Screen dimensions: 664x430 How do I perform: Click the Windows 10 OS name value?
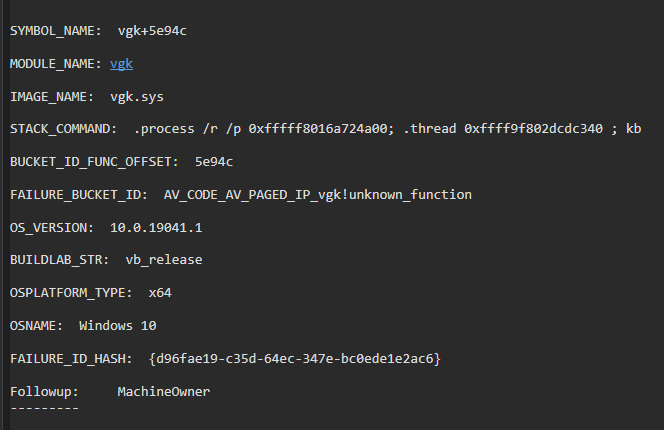tap(117, 326)
